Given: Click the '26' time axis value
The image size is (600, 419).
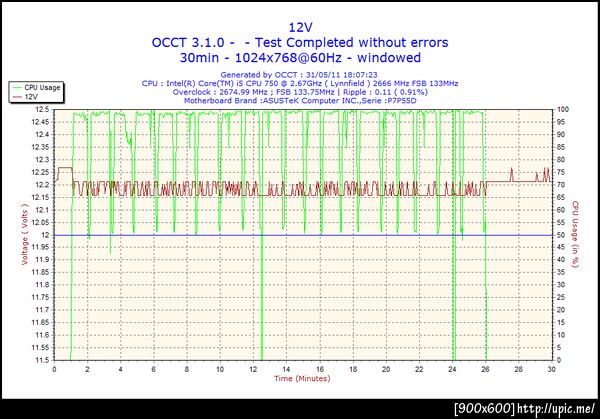Looking at the screenshot, I should [485, 369].
